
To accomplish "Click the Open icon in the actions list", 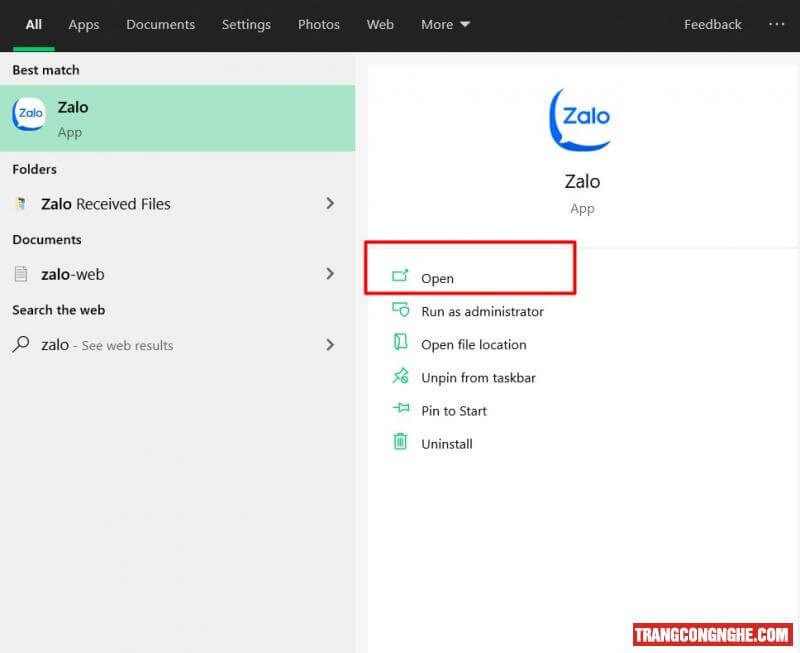I will pyautogui.click(x=400, y=277).
